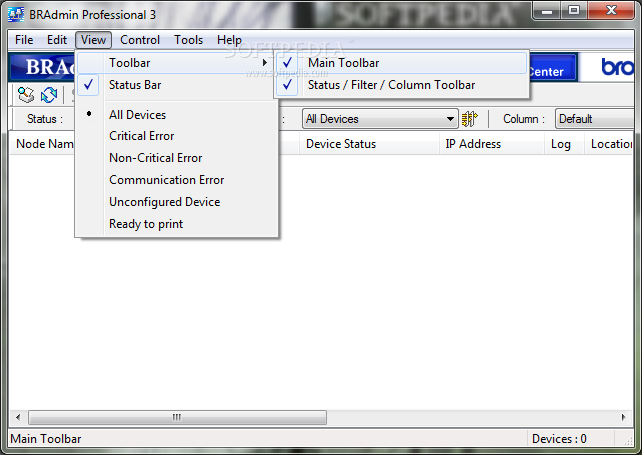The image size is (642, 455).
Task: Toggle the Status Bar menu option
Action: (176, 85)
